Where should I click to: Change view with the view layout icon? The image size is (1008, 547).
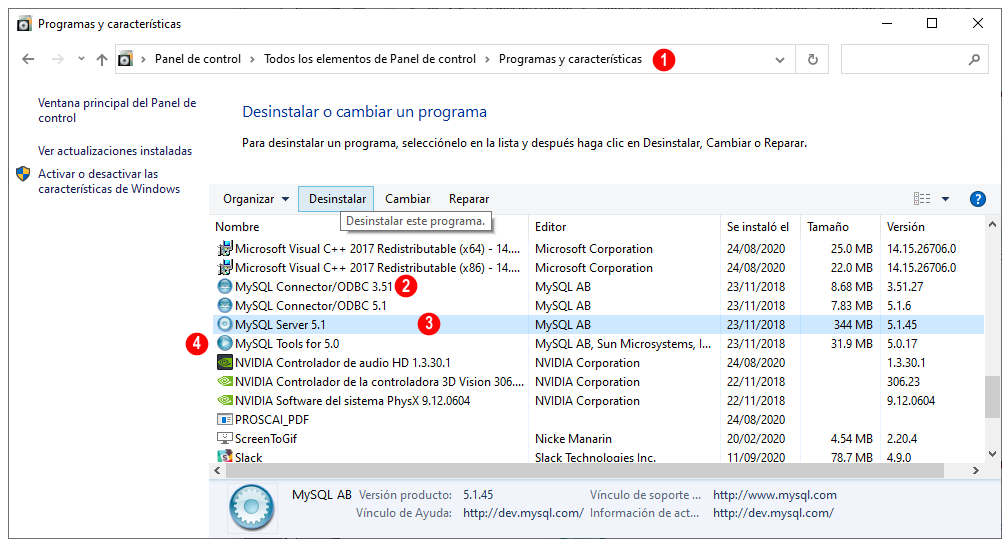[922, 199]
